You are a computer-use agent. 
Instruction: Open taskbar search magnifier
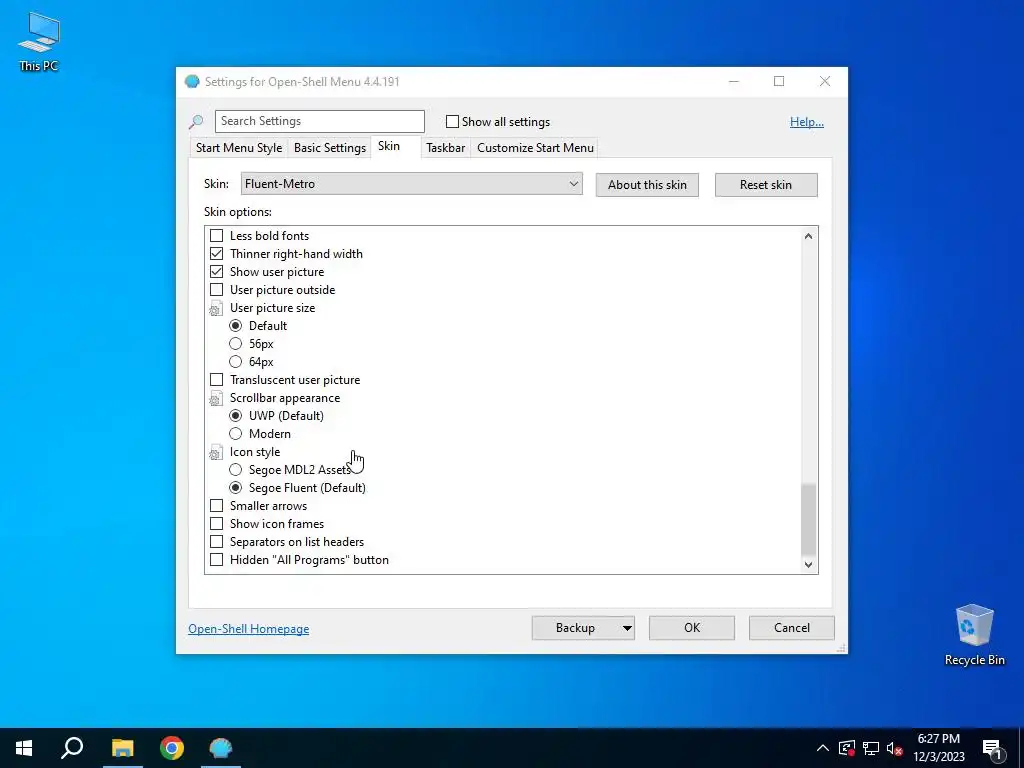point(72,748)
